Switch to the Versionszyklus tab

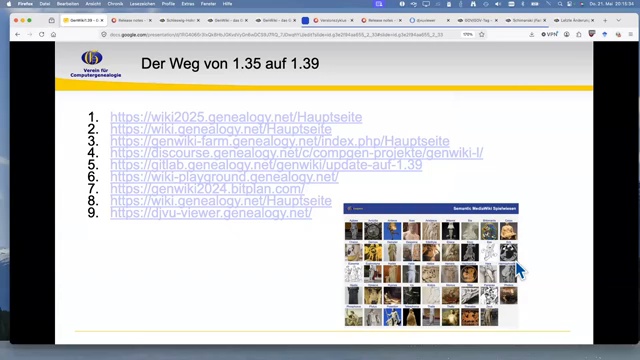coord(333,20)
